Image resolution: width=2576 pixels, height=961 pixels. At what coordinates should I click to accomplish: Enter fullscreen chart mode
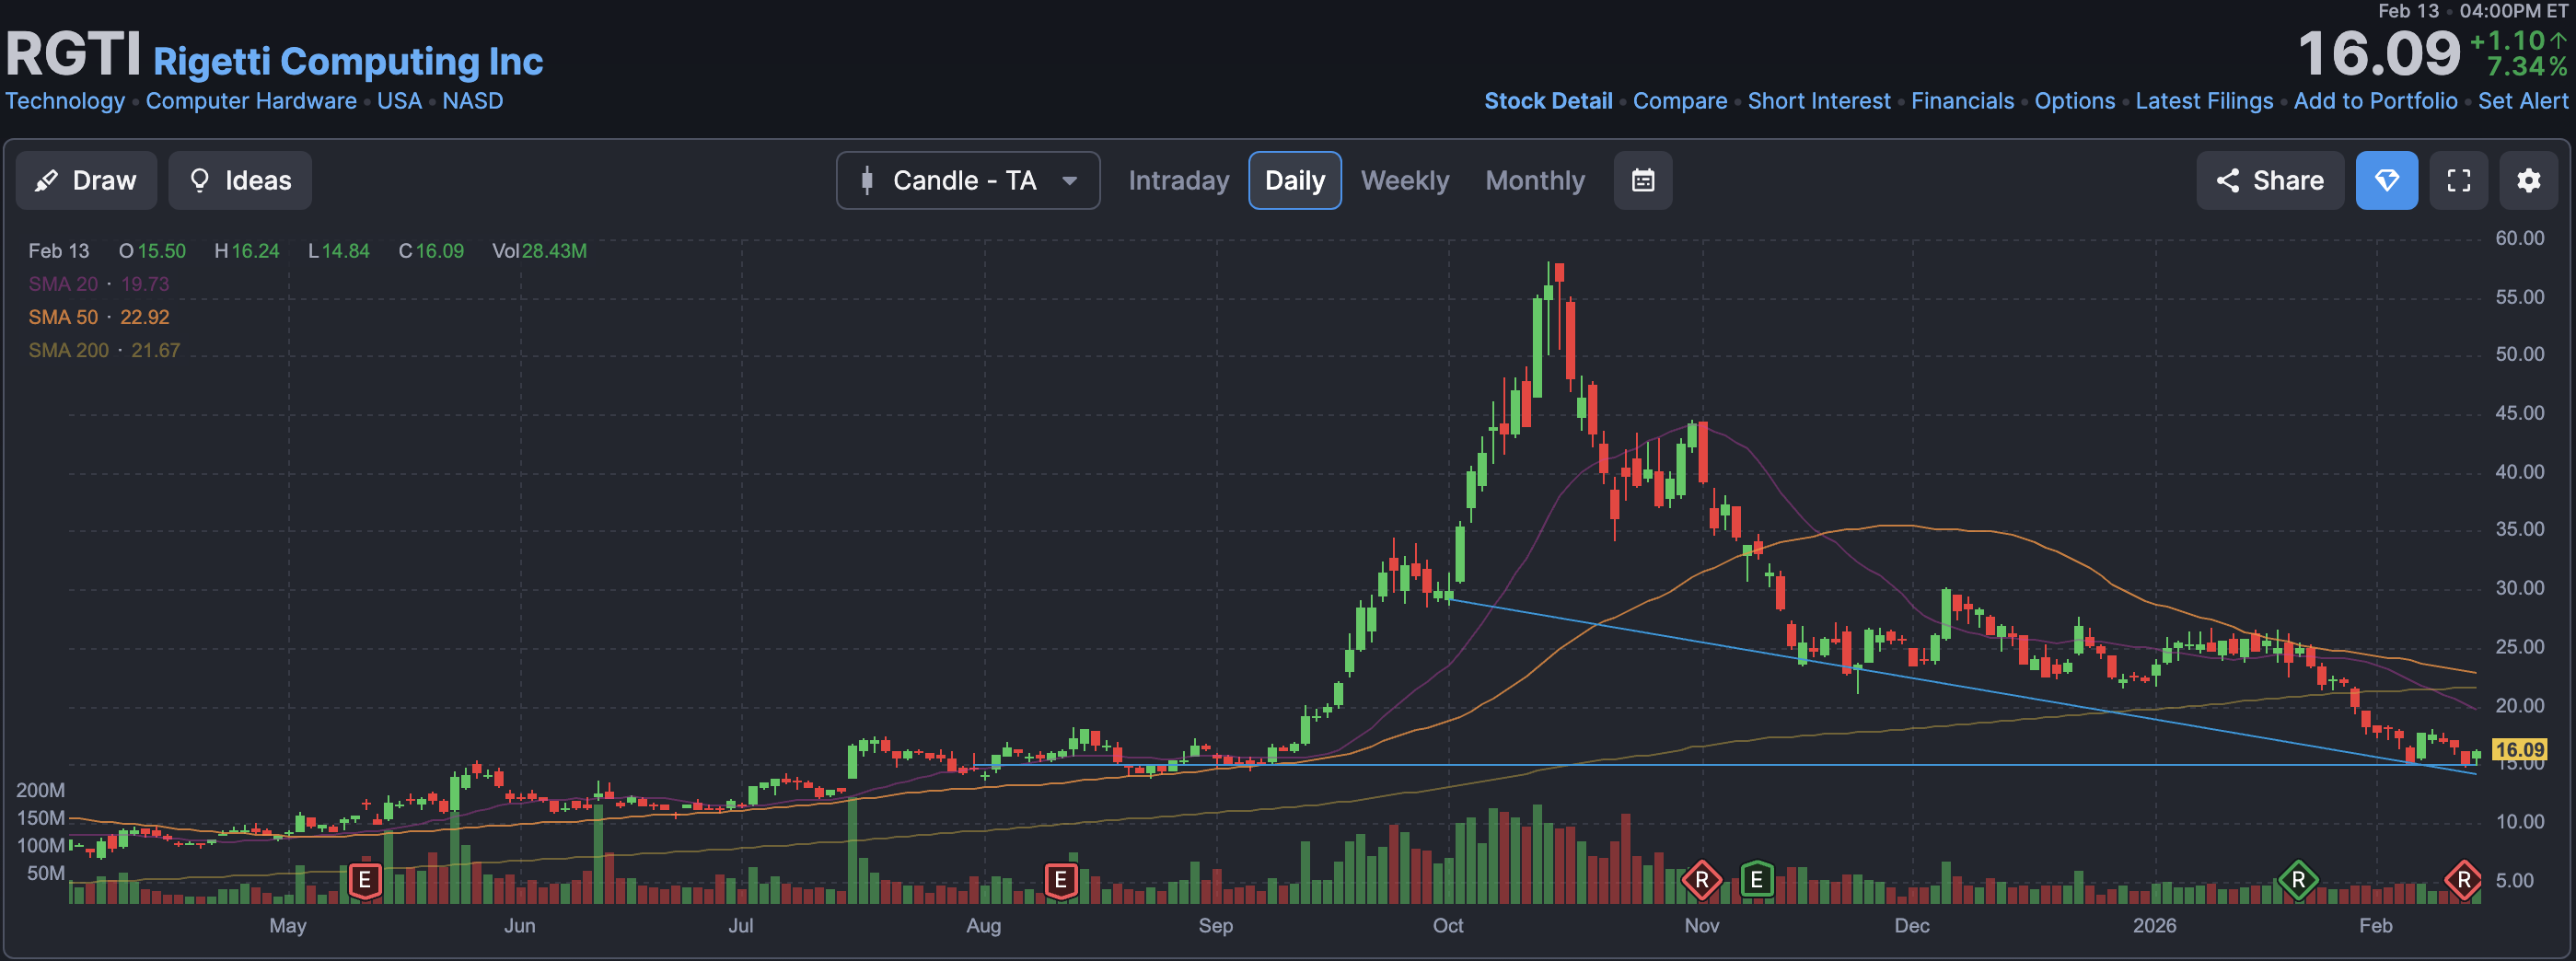(x=2459, y=180)
